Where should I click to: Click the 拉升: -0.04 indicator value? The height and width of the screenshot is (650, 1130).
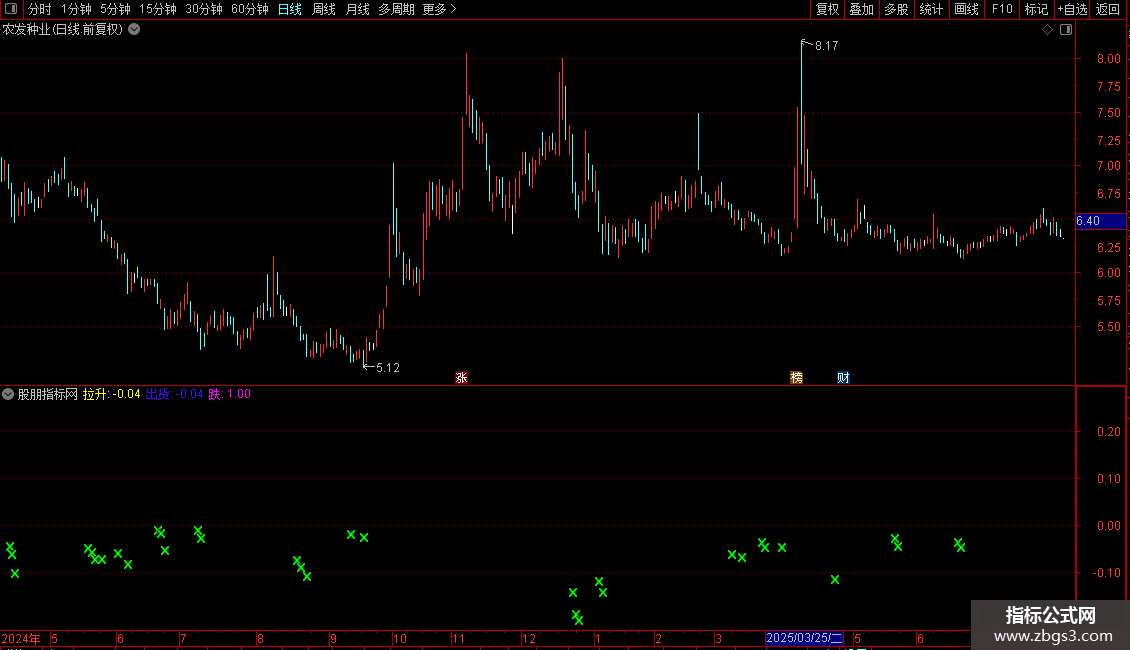pos(112,394)
